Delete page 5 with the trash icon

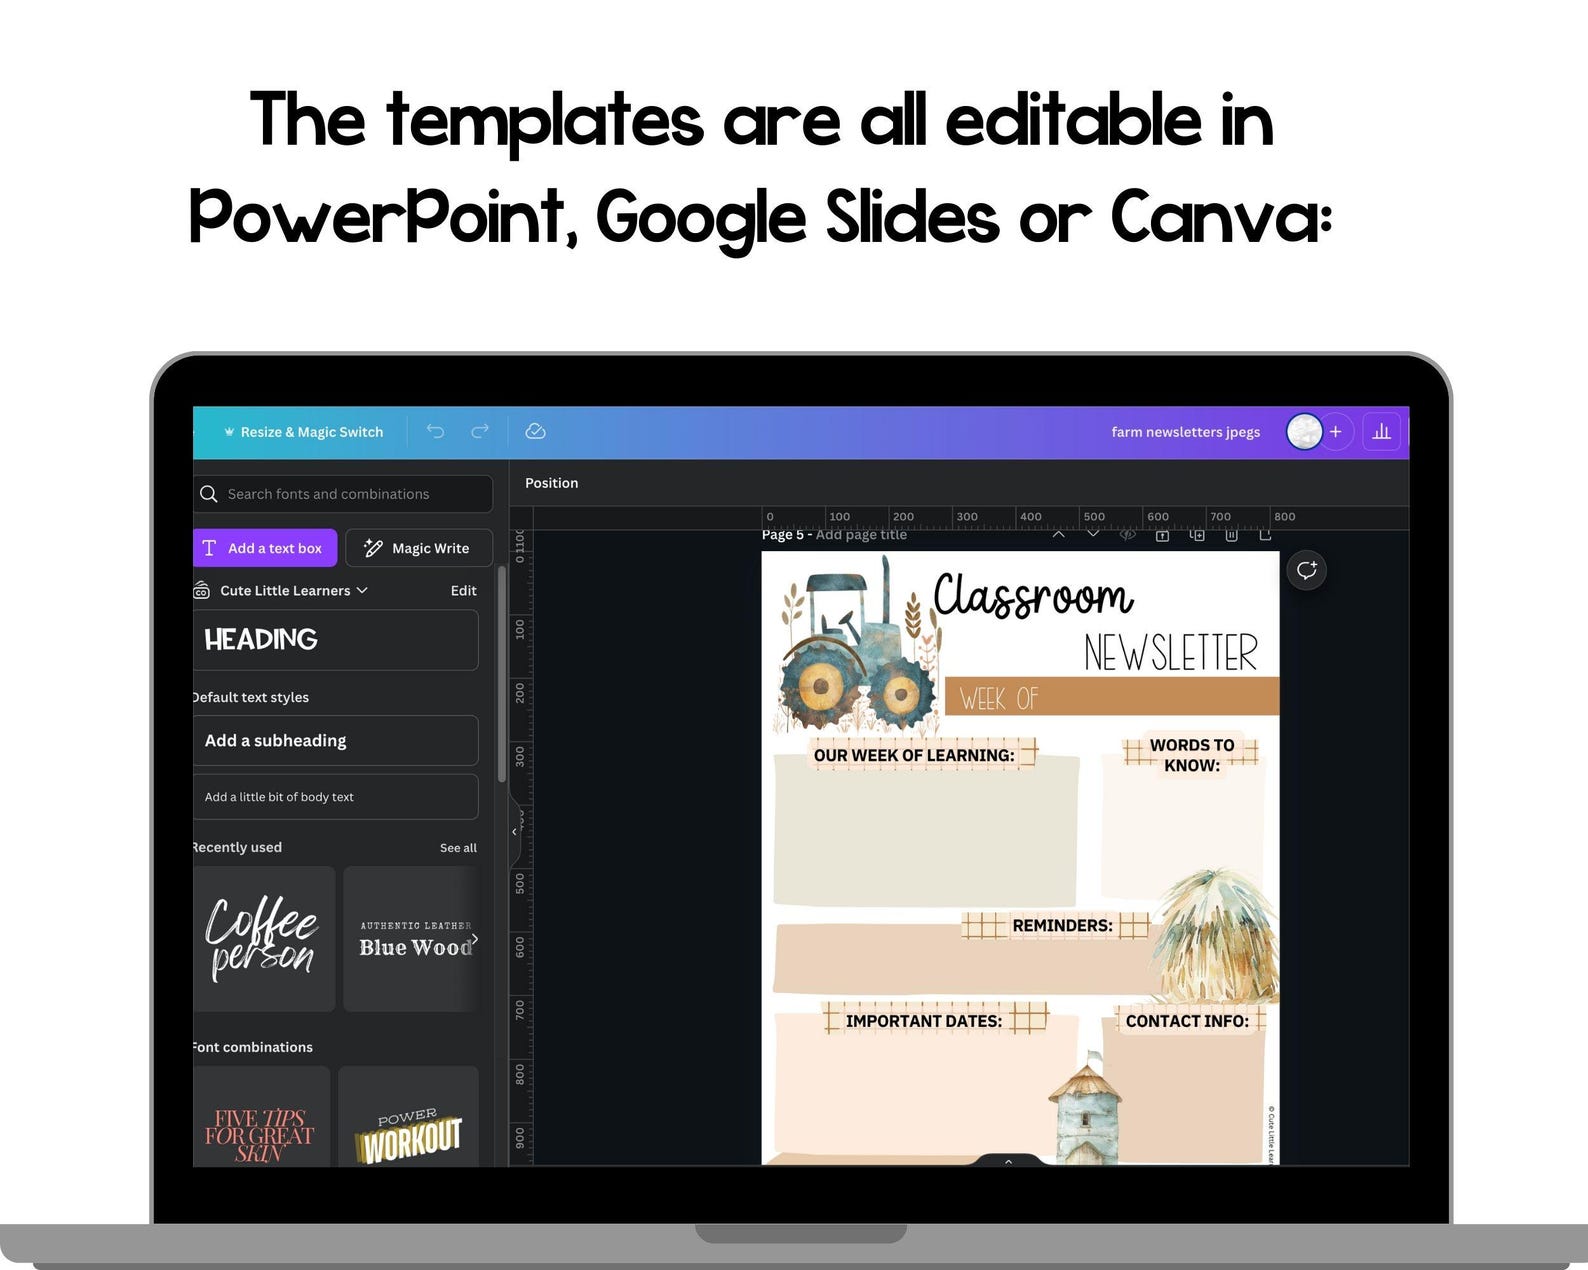tap(1231, 535)
